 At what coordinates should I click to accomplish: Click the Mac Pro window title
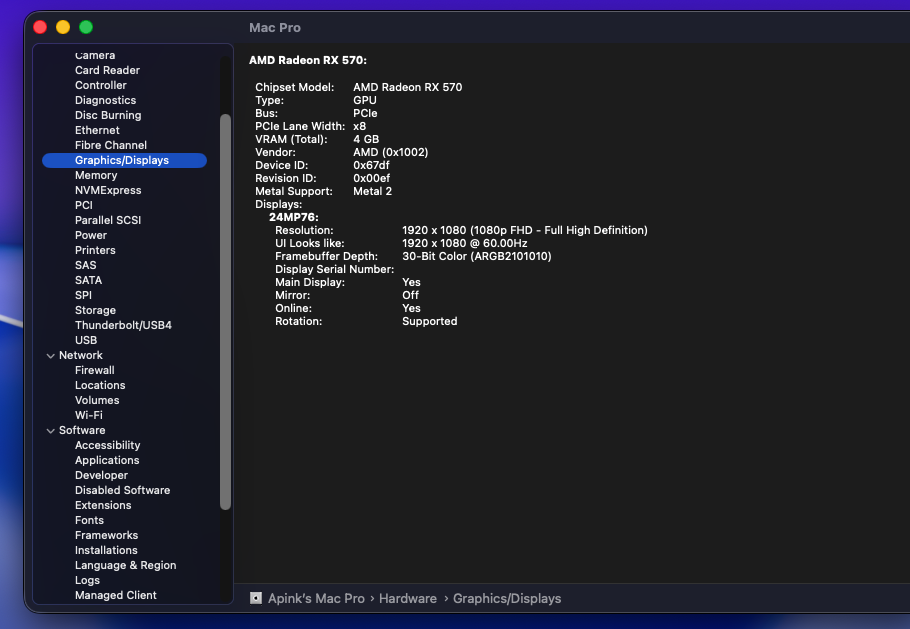[275, 27]
